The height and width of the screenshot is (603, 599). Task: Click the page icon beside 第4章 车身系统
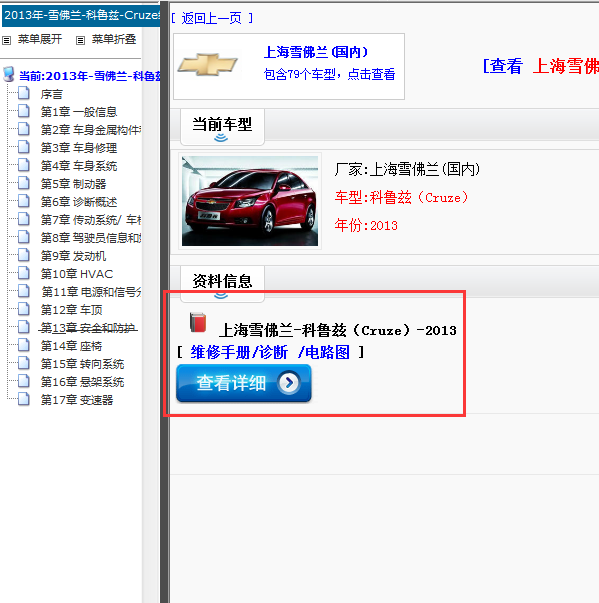point(24,165)
